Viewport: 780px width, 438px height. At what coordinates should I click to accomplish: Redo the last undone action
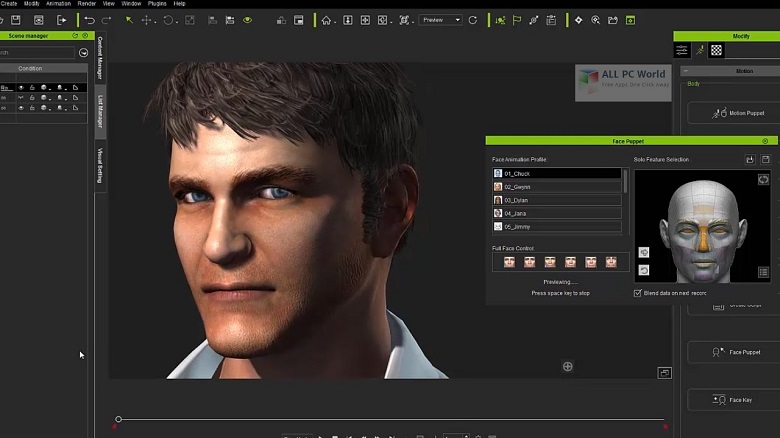coord(106,20)
